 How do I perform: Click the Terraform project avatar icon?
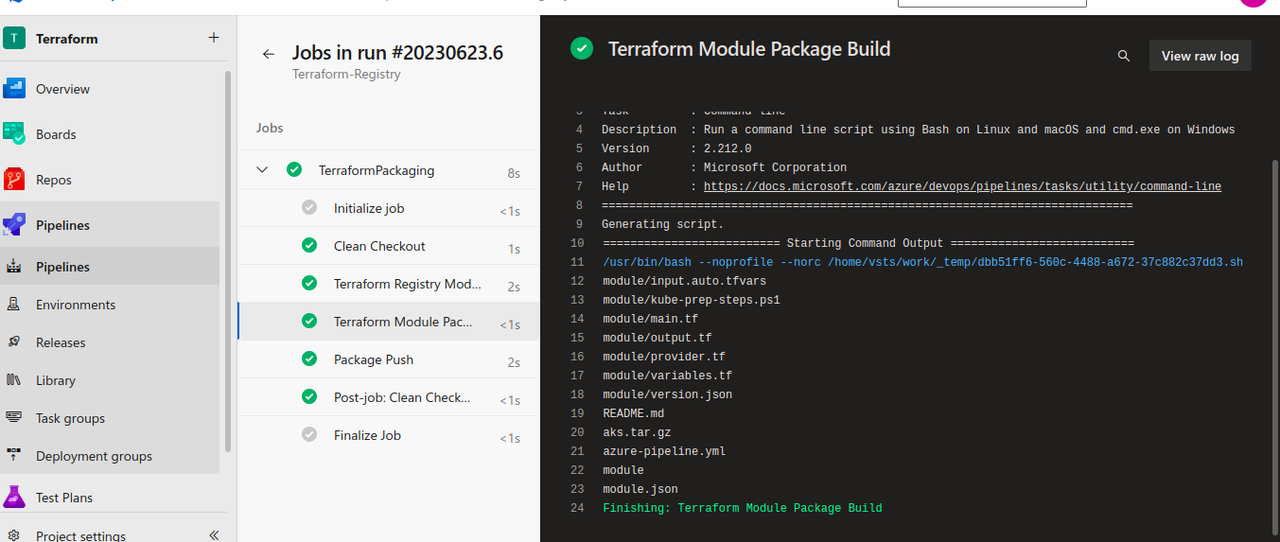[x=15, y=38]
